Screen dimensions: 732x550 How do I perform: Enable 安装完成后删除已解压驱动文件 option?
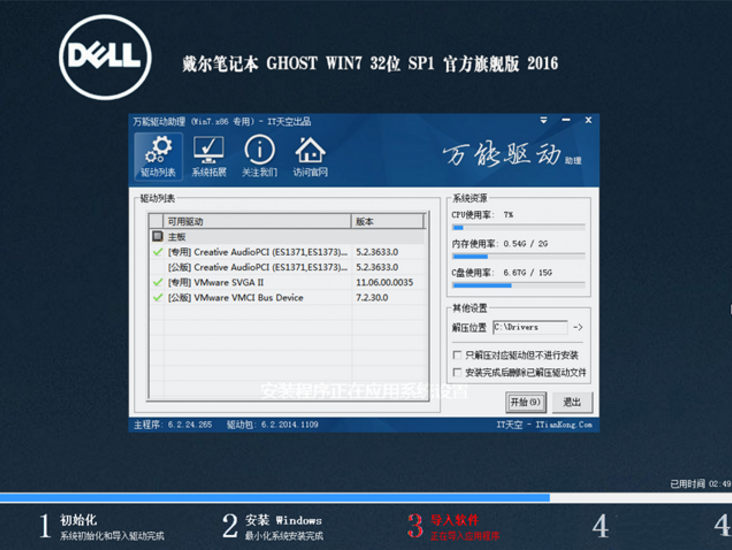(x=458, y=372)
